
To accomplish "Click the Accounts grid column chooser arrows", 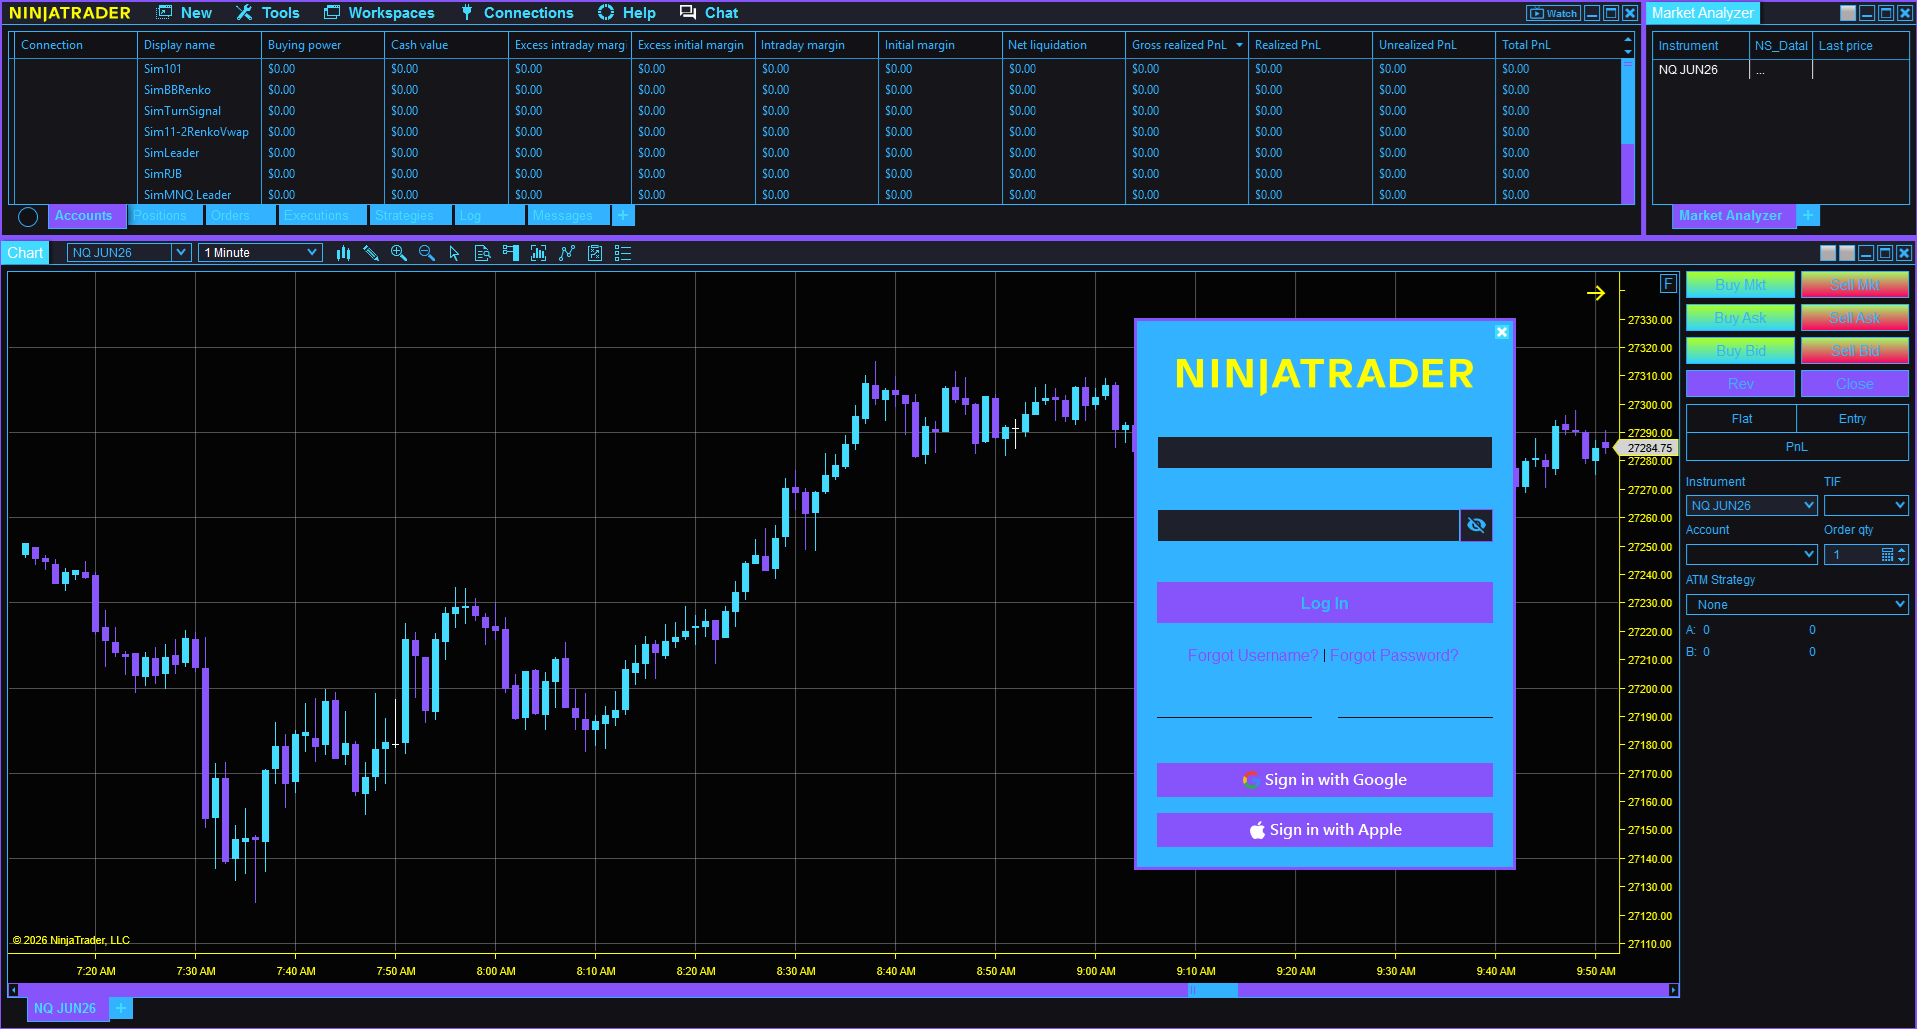I will point(1628,45).
